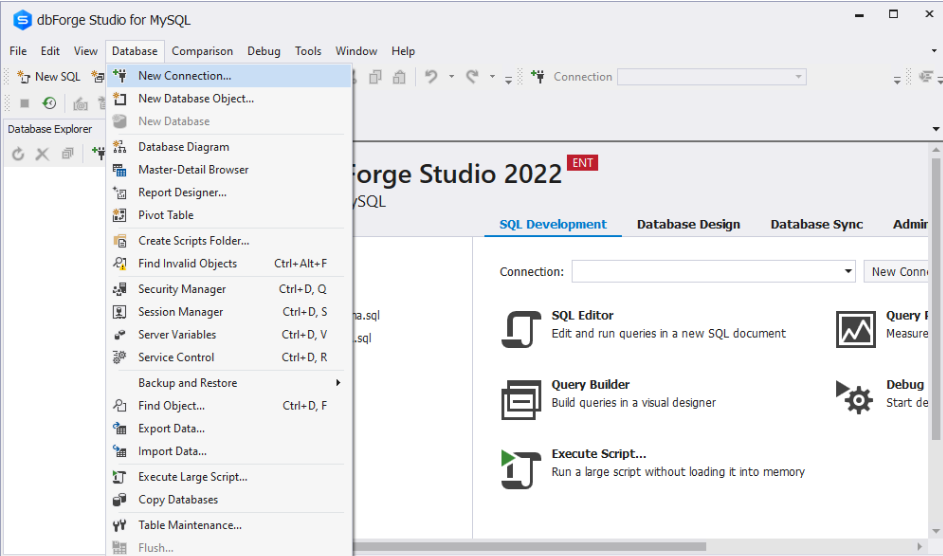The height and width of the screenshot is (556, 943).
Task: Open the toolbar Connection combo box
Action: tap(711, 77)
